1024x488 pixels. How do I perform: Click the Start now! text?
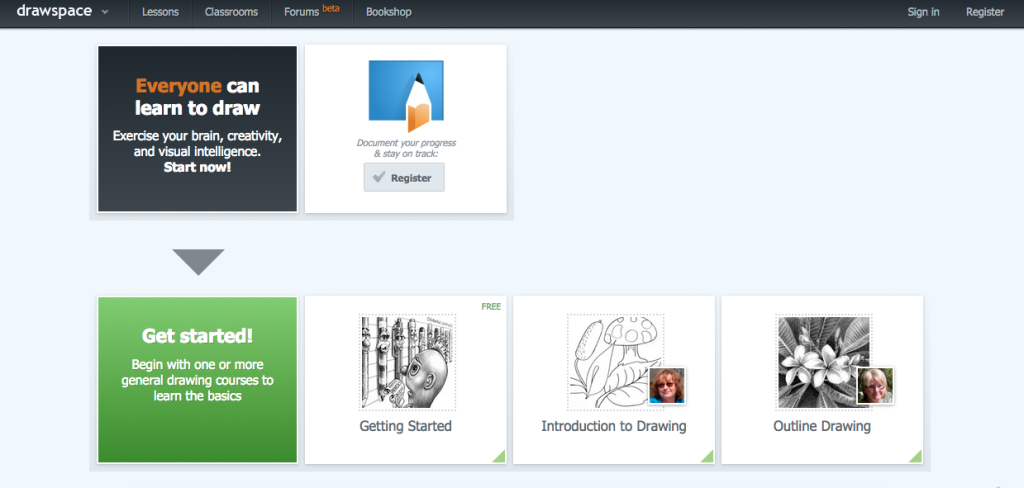pyautogui.click(x=197, y=167)
